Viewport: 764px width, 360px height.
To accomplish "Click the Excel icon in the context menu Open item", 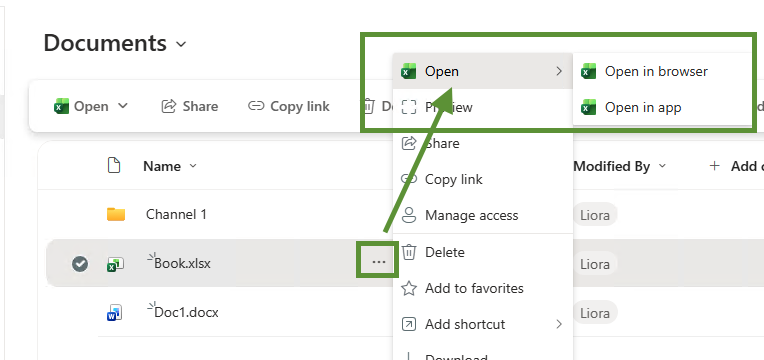I will 408,72.
